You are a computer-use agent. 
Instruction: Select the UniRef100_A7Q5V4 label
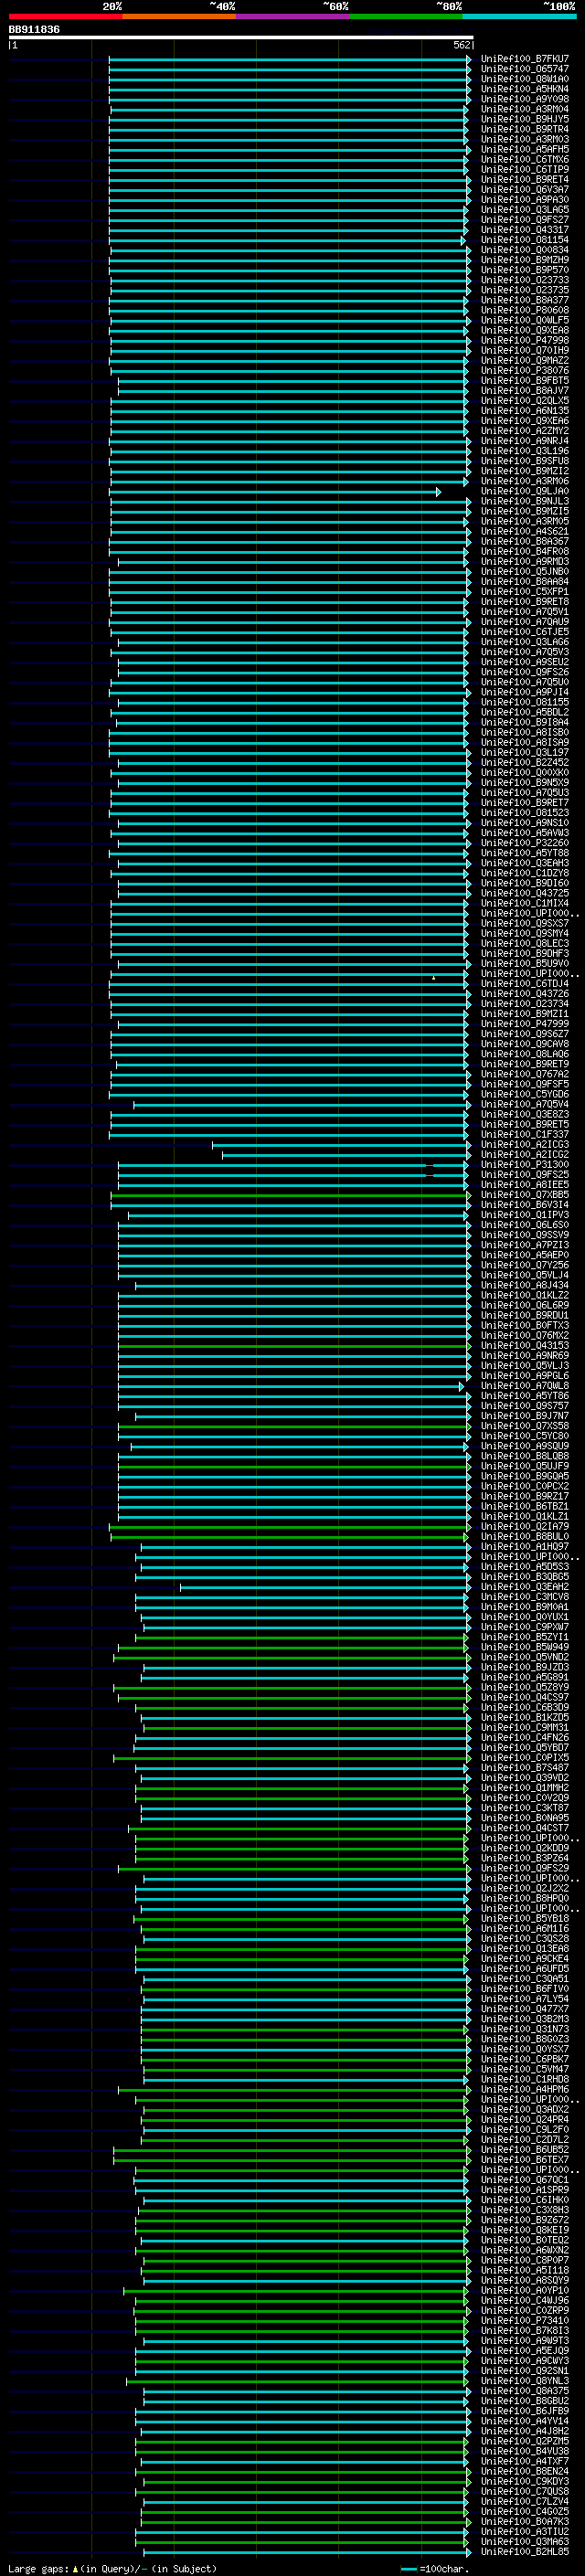[524, 1104]
